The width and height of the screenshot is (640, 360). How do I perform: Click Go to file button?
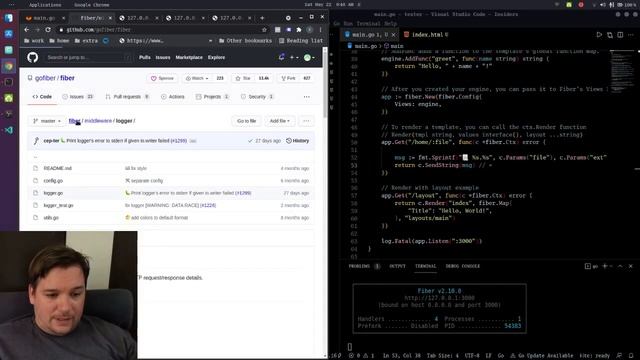[x=247, y=121]
